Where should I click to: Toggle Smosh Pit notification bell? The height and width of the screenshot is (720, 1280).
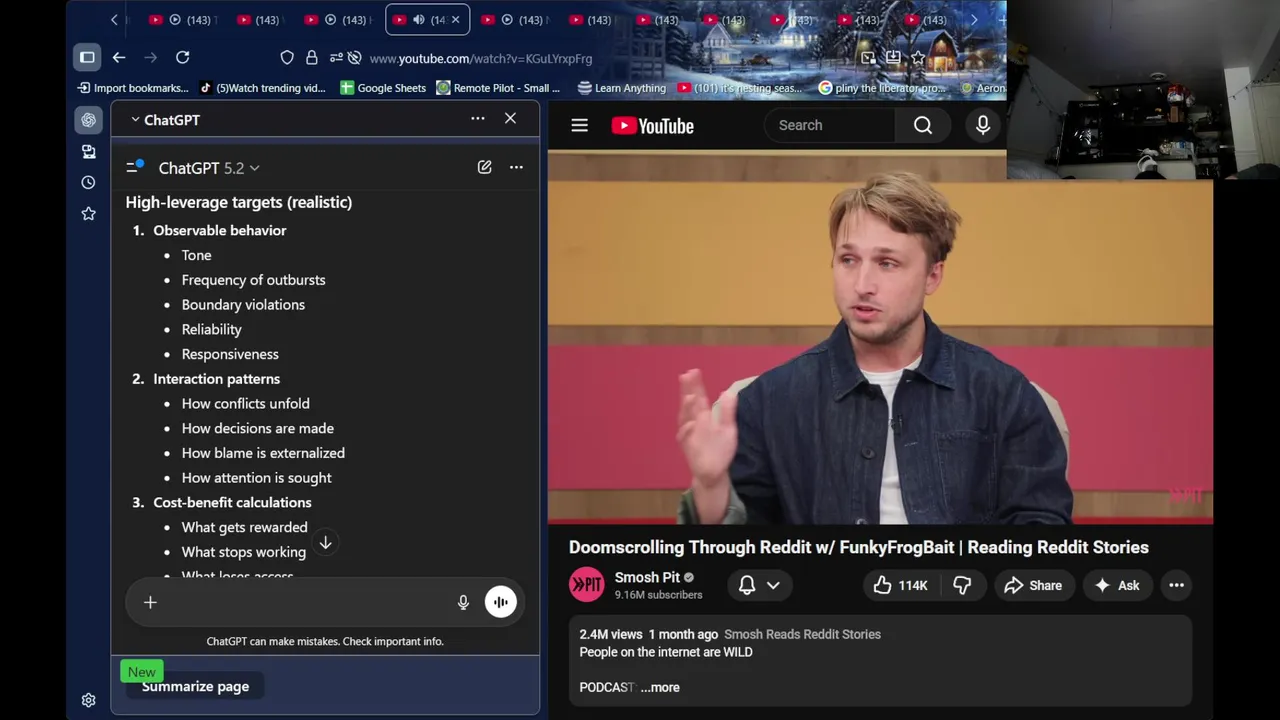coord(747,585)
